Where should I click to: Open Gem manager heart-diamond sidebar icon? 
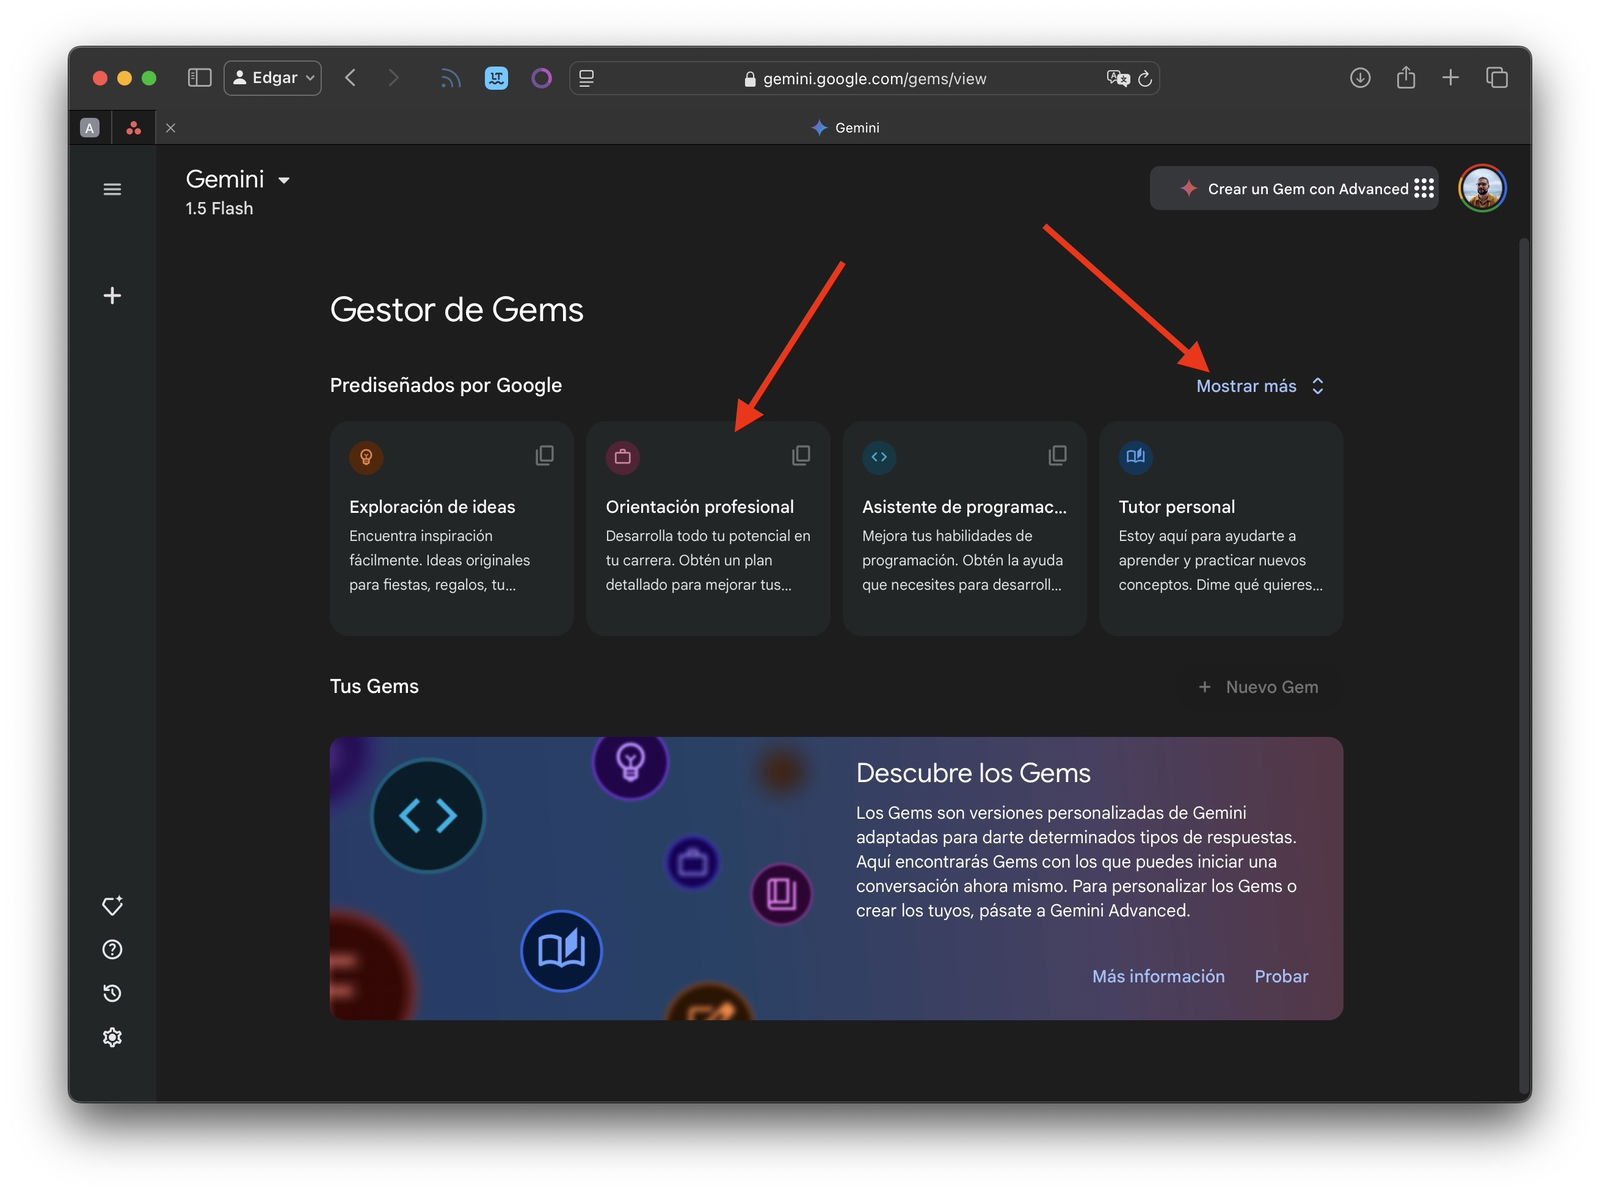click(x=112, y=905)
